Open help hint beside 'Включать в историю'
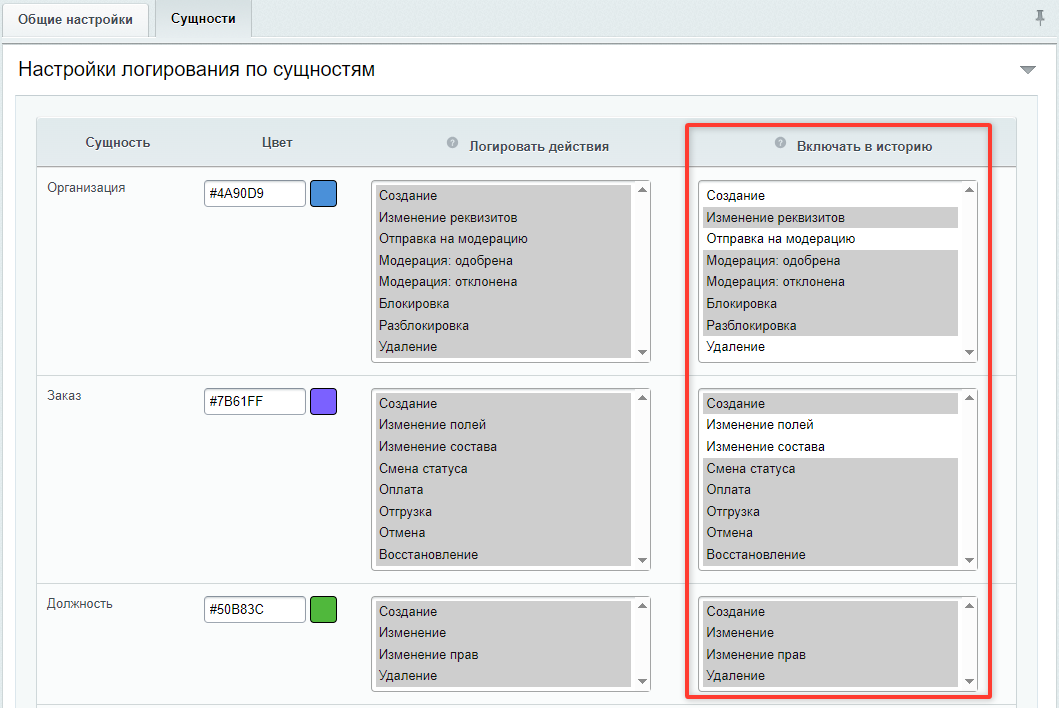 780,143
